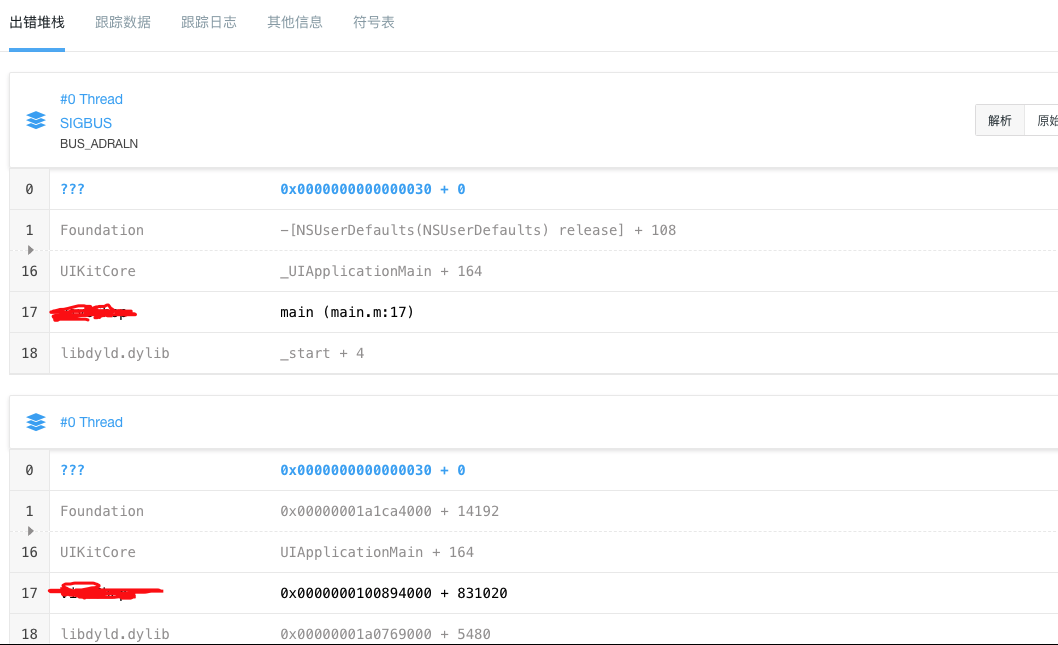This screenshot has height=645, width=1058.
Task: Open the 出错堆栈 tab
Action: 37,22
